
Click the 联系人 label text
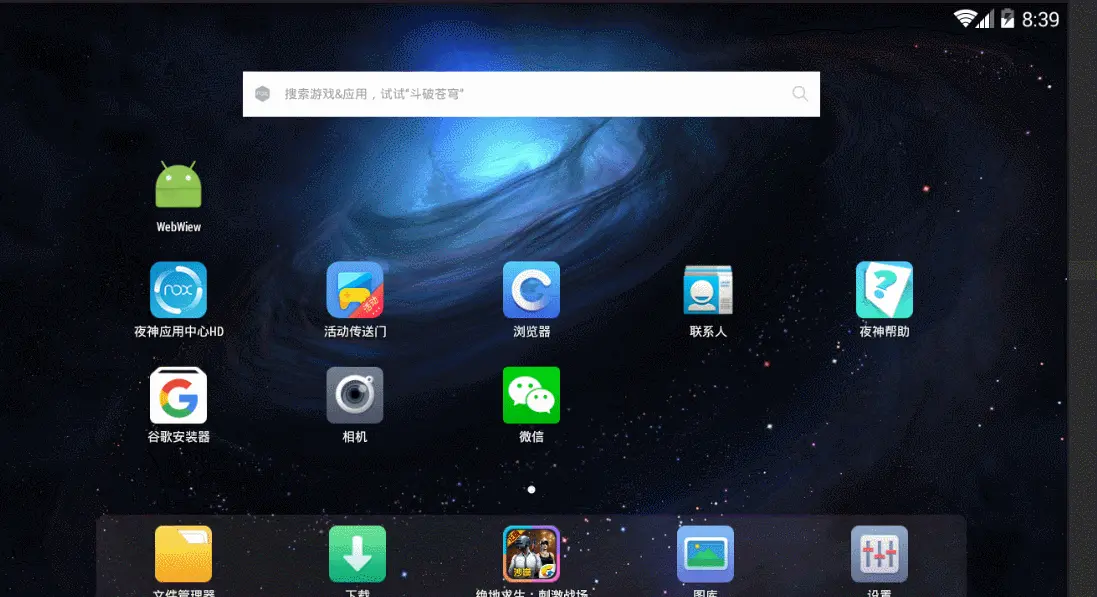coord(708,332)
